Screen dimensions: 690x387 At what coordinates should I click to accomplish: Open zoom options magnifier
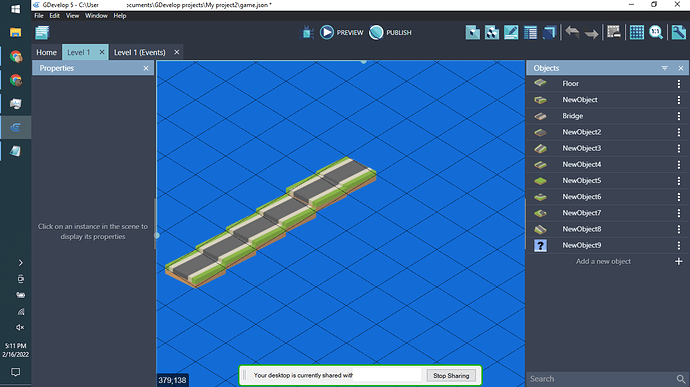click(x=656, y=33)
